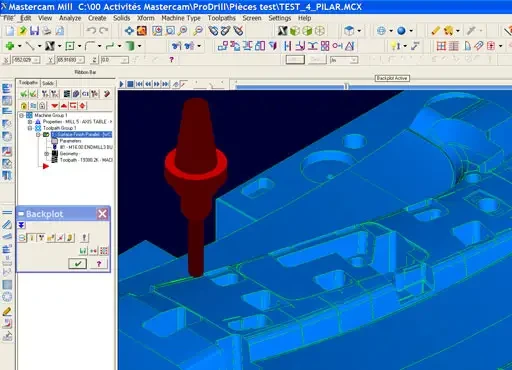Click the Unzoom magnifier icon

(x=198, y=31)
